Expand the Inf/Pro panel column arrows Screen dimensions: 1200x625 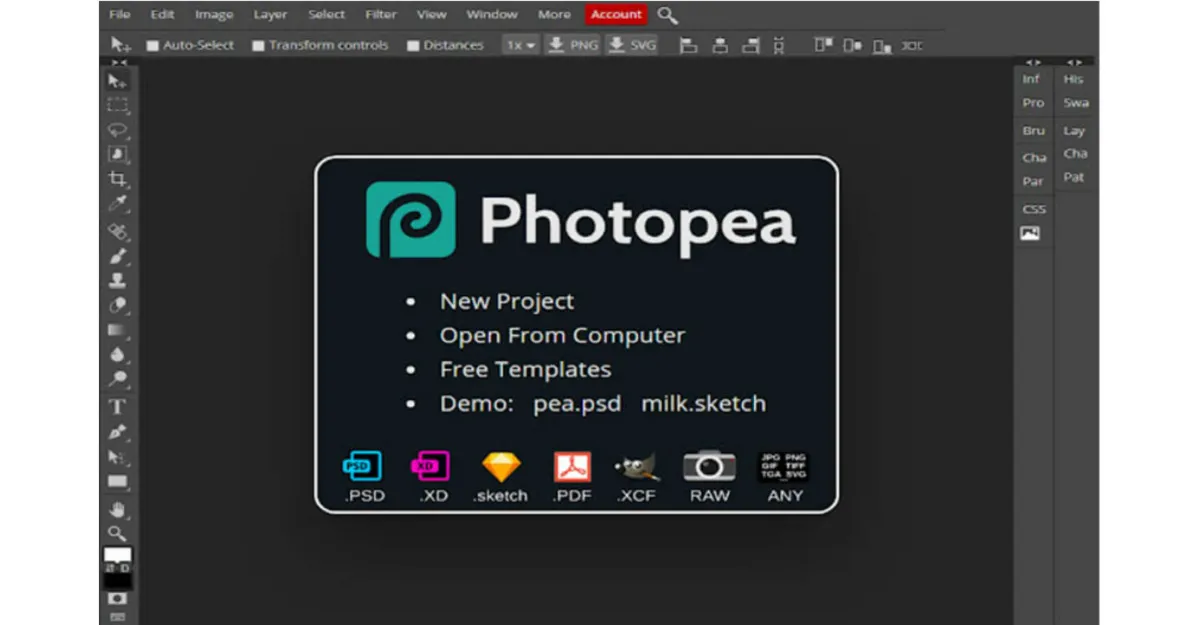point(1033,62)
